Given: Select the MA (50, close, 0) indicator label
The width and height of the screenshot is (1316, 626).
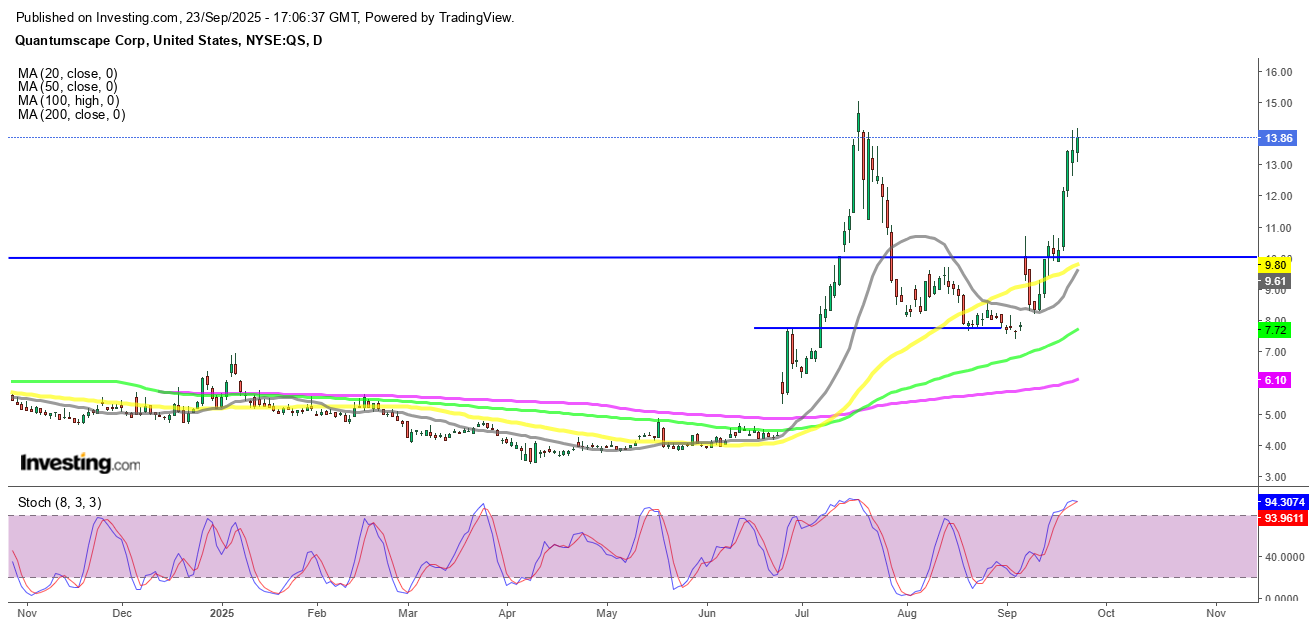Looking at the screenshot, I should (68, 87).
